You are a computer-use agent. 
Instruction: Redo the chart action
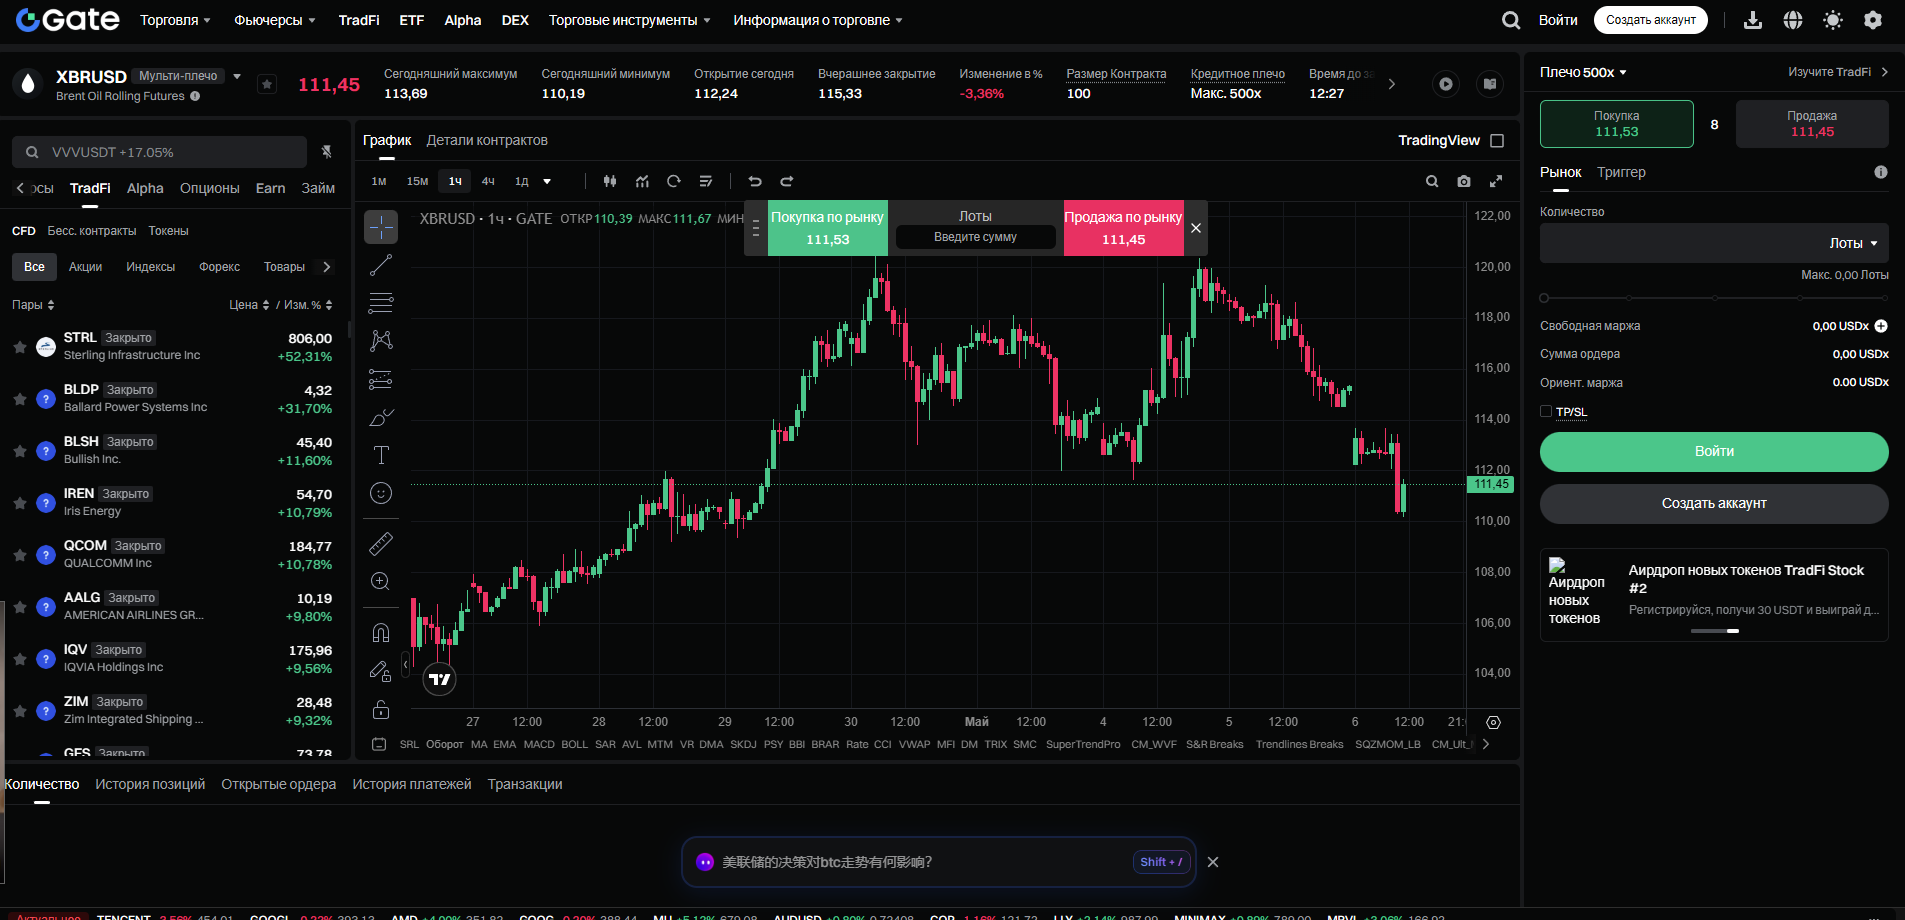tap(787, 181)
